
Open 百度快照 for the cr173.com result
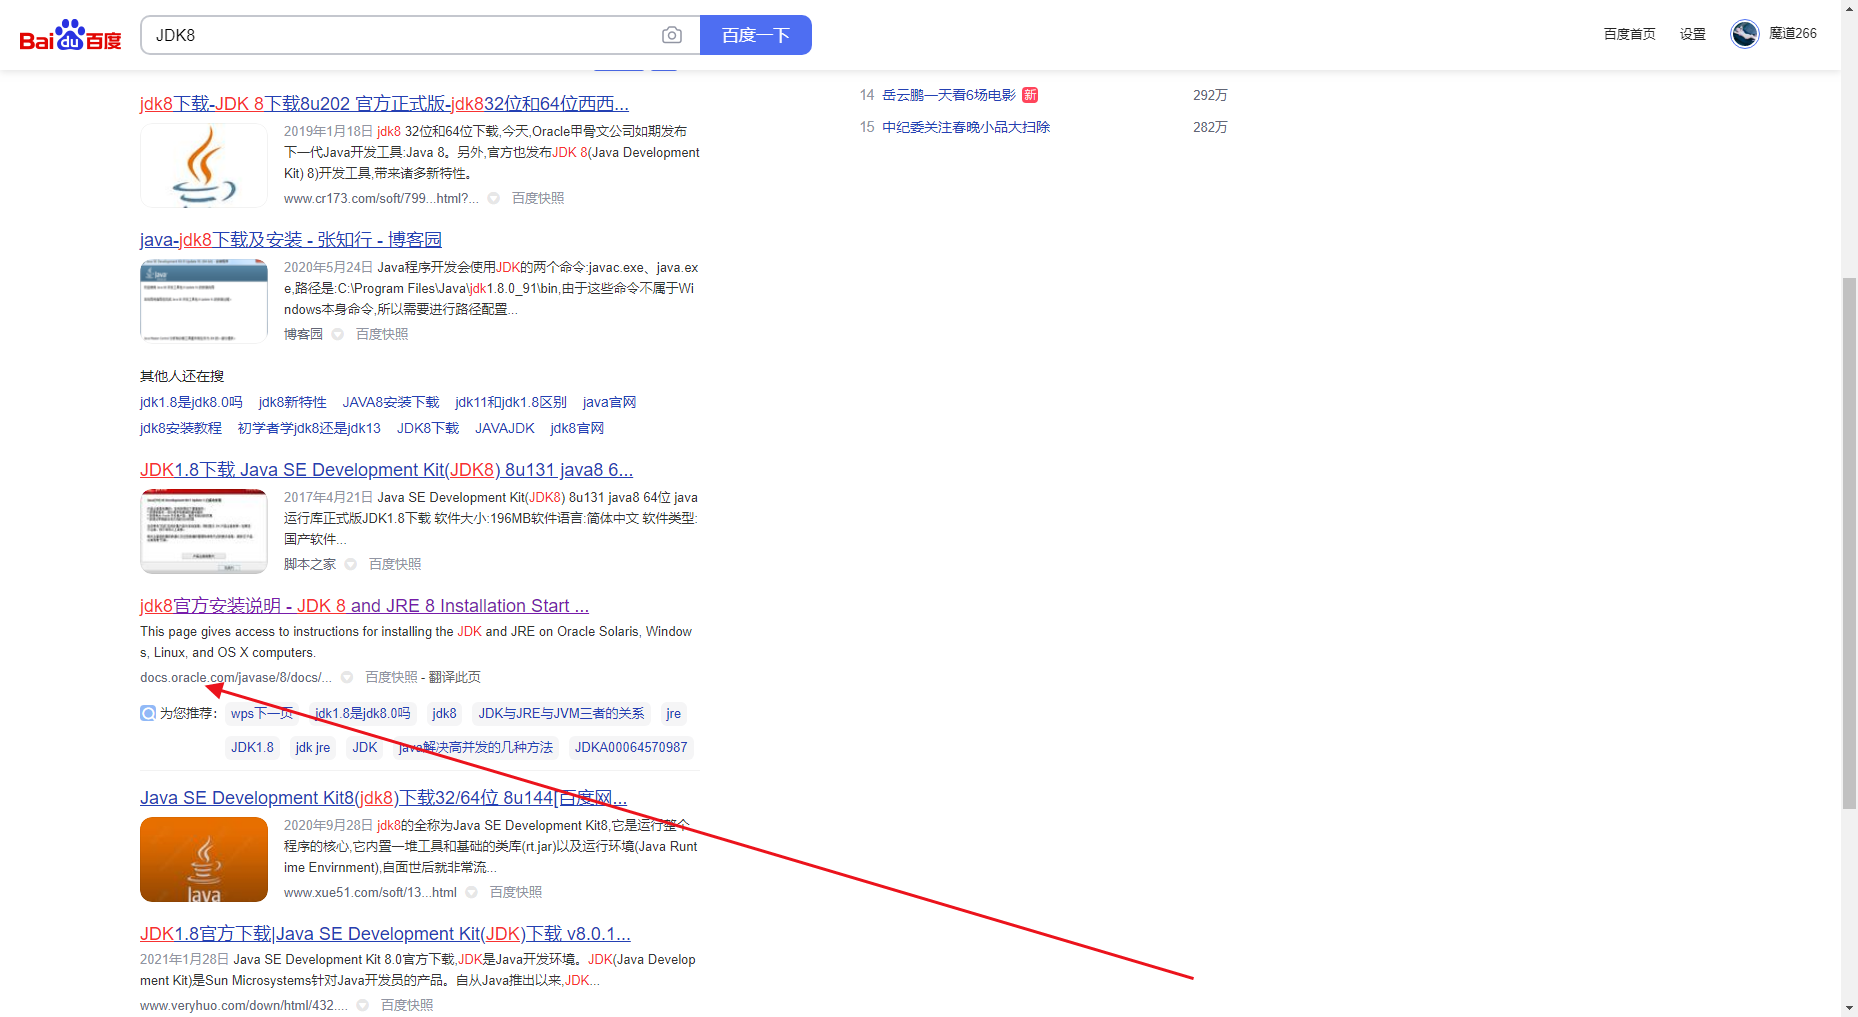[538, 198]
